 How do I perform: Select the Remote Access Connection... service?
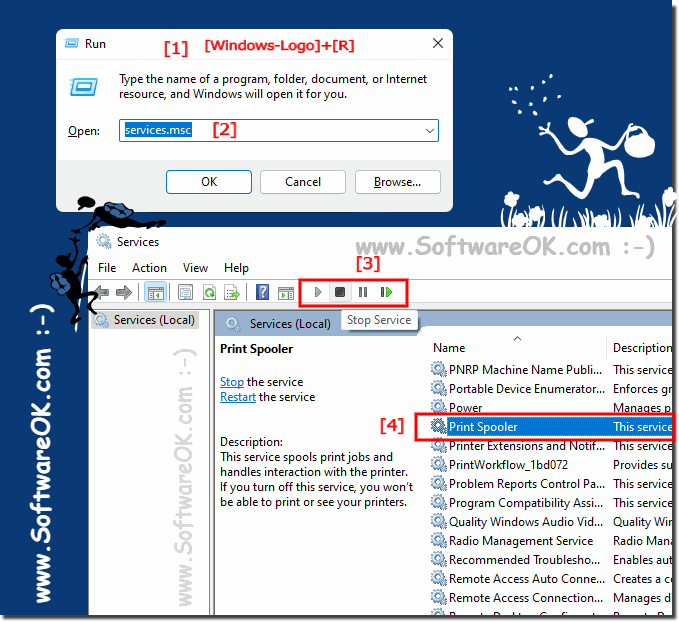[526, 598]
